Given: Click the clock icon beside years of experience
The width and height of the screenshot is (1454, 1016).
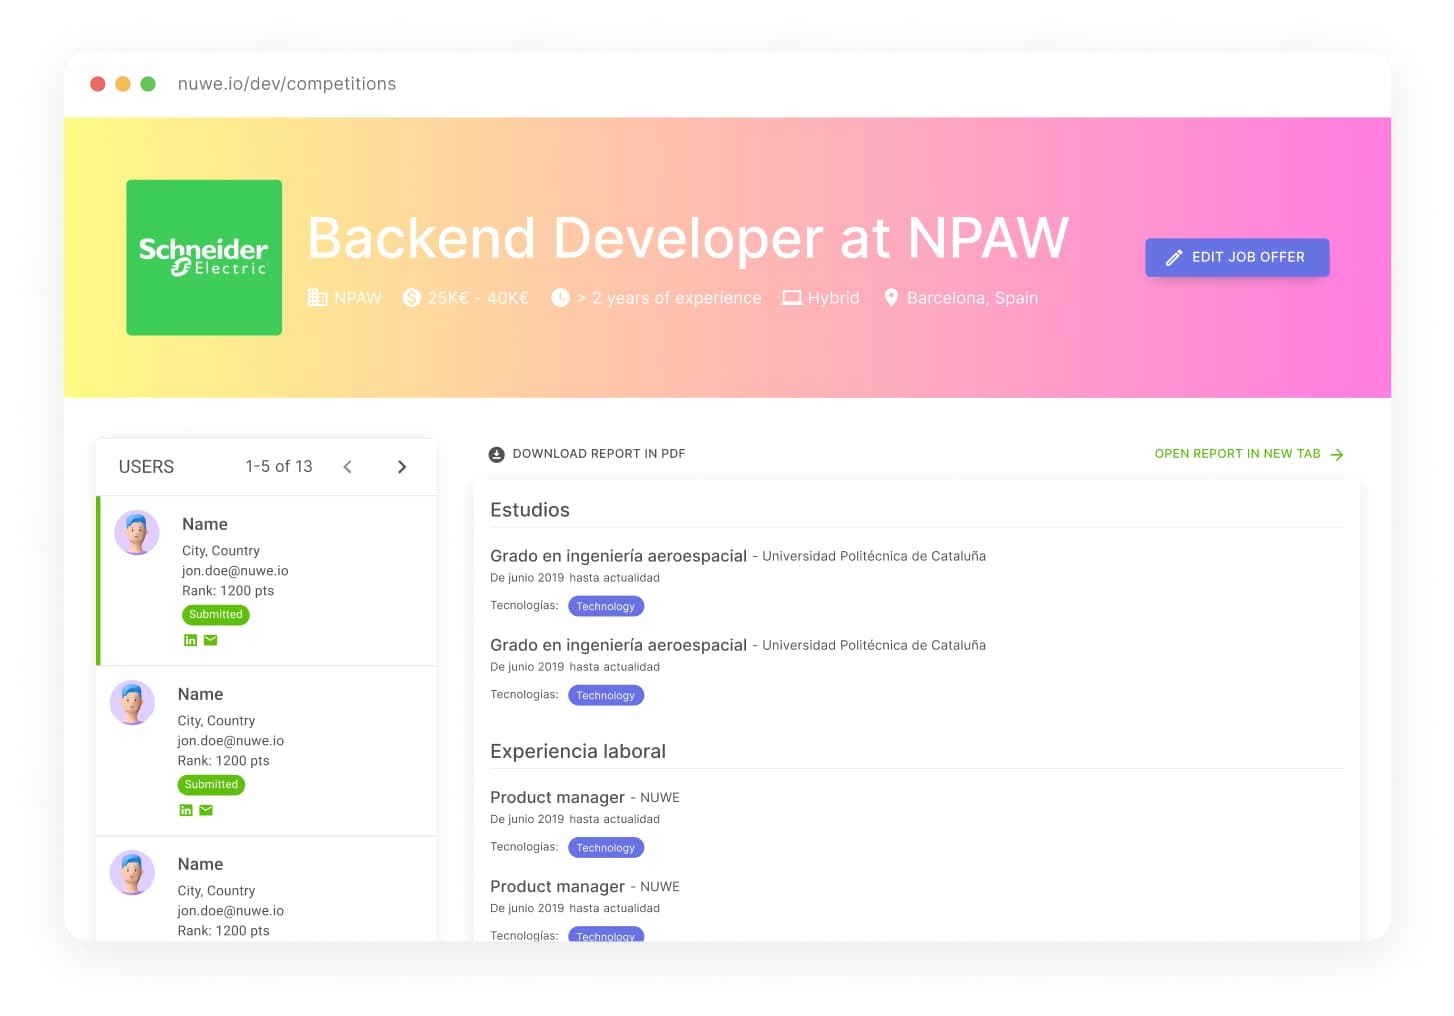Looking at the screenshot, I should 560,297.
